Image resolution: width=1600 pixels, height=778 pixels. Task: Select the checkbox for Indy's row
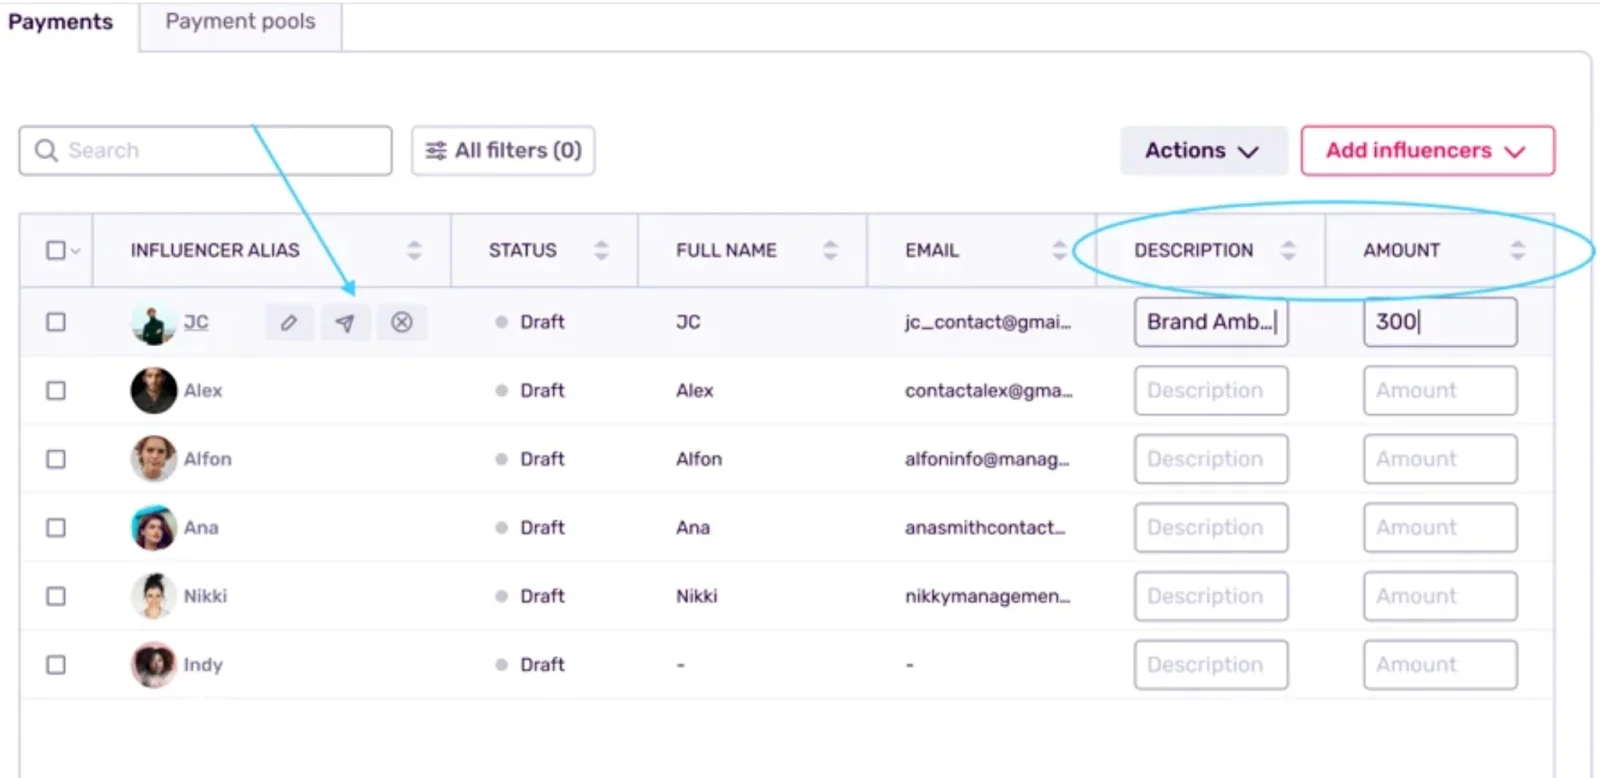tap(56, 665)
